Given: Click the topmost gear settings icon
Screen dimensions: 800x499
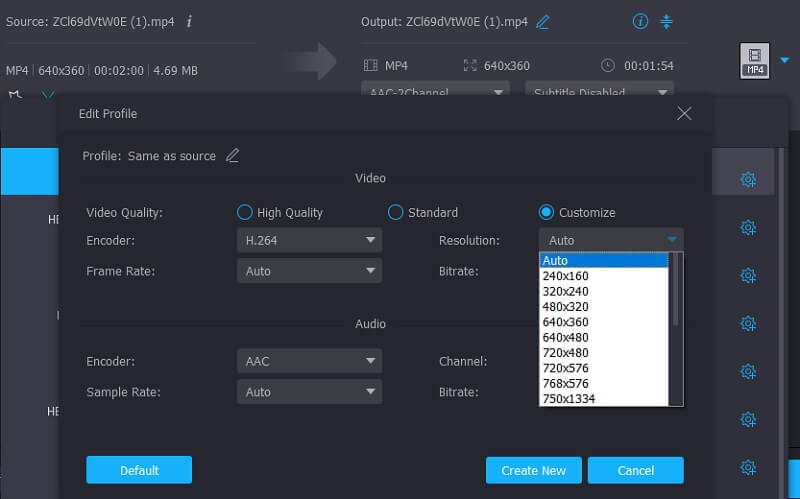Looking at the screenshot, I should pos(747,180).
